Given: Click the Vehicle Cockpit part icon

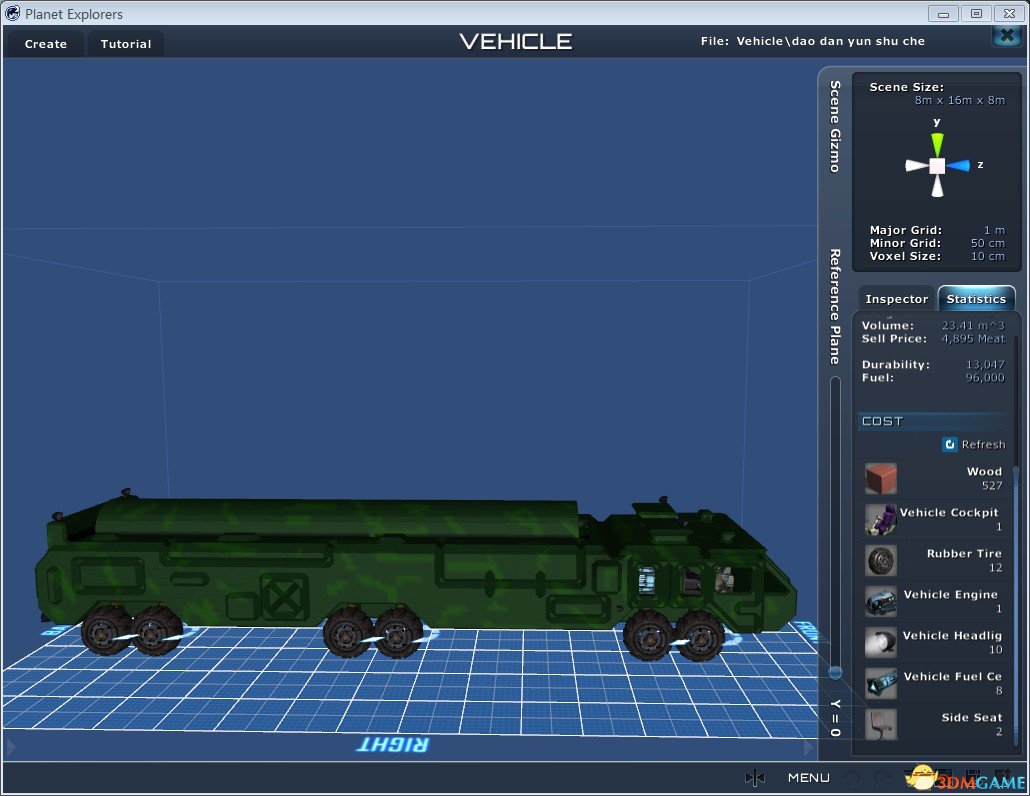Looking at the screenshot, I should [881, 520].
